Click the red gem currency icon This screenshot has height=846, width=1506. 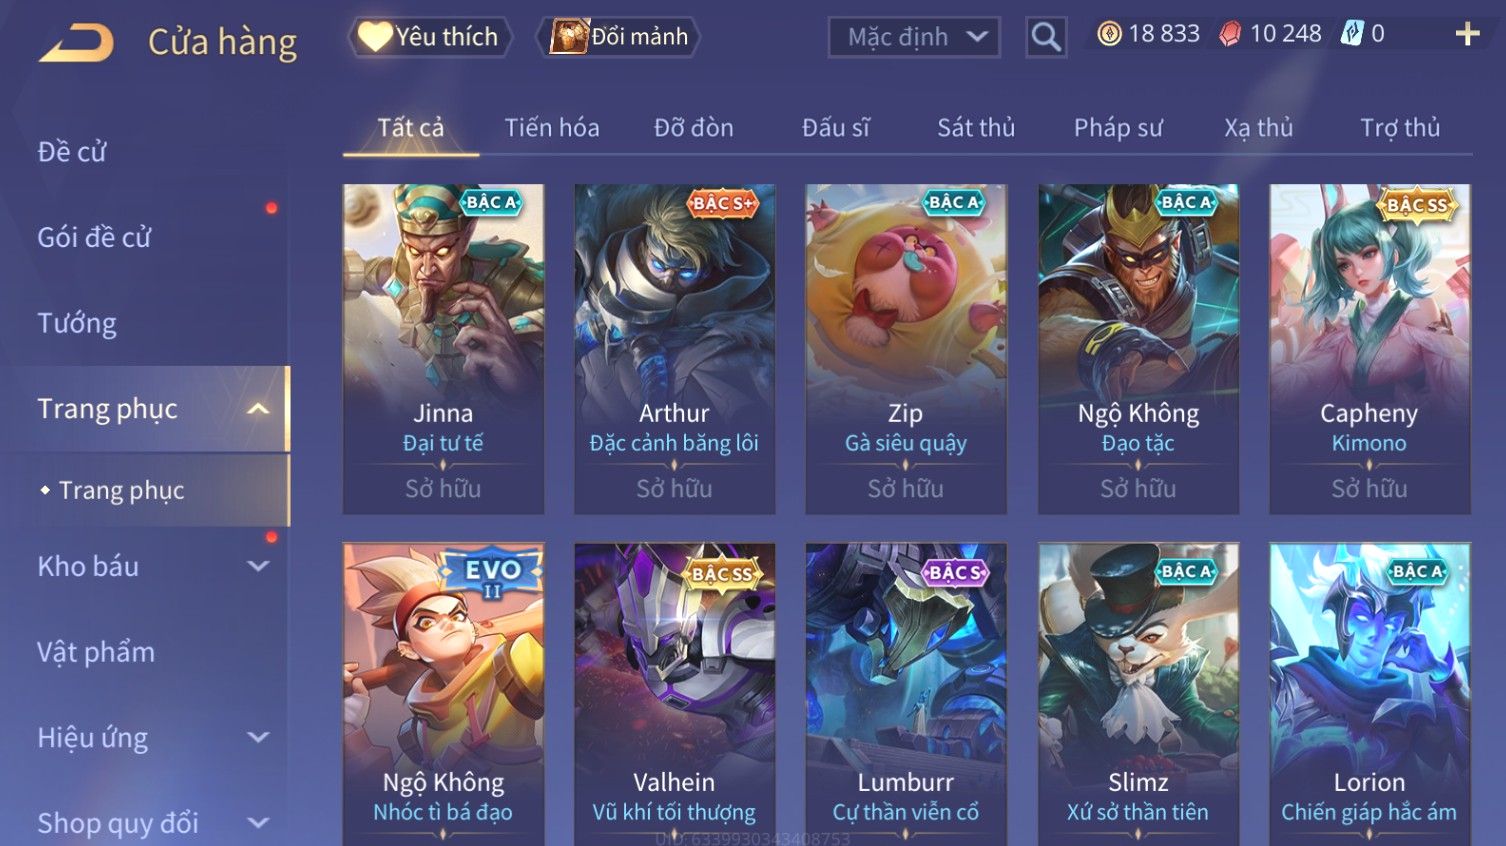tap(1230, 34)
